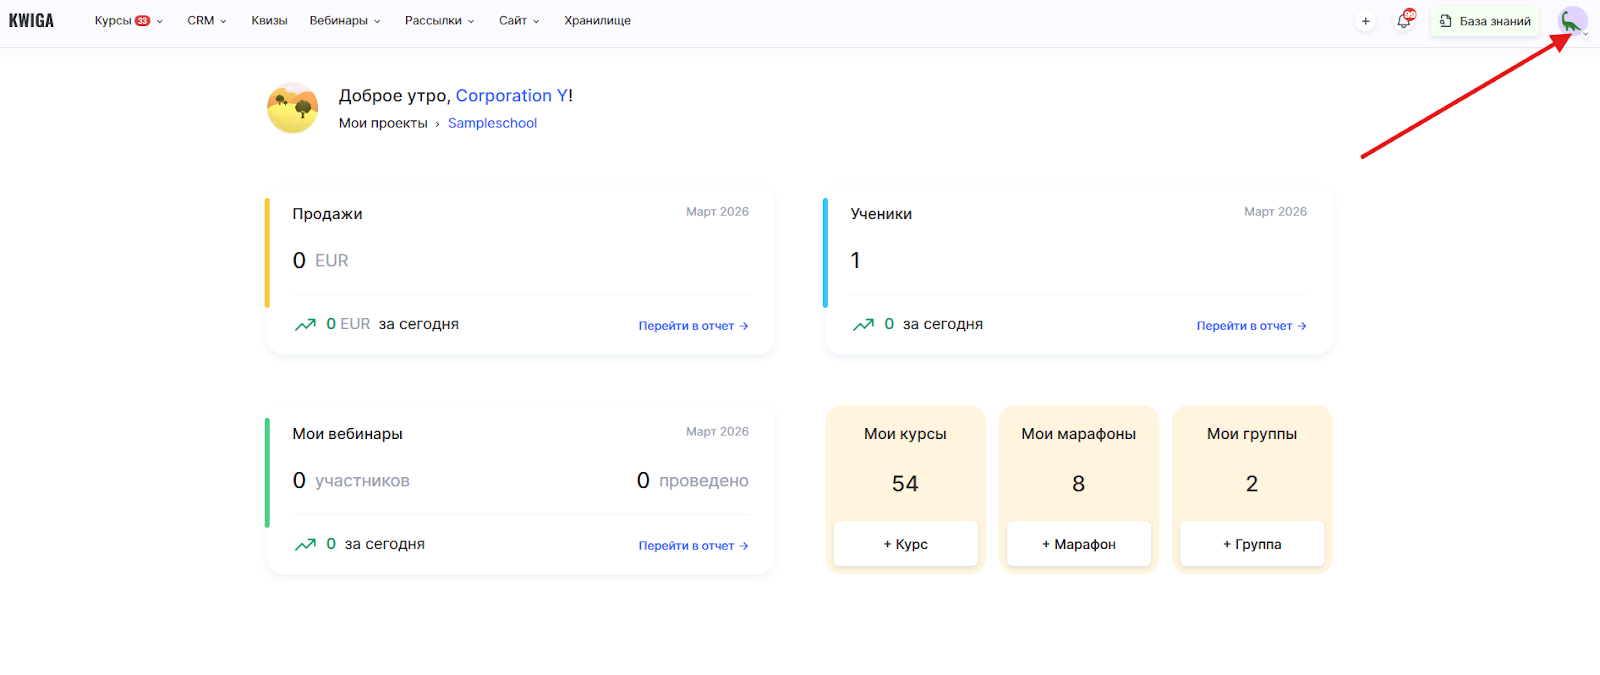Image resolution: width=1600 pixels, height=675 pixels.
Task: Open the База знаний button
Action: pos(1485,21)
